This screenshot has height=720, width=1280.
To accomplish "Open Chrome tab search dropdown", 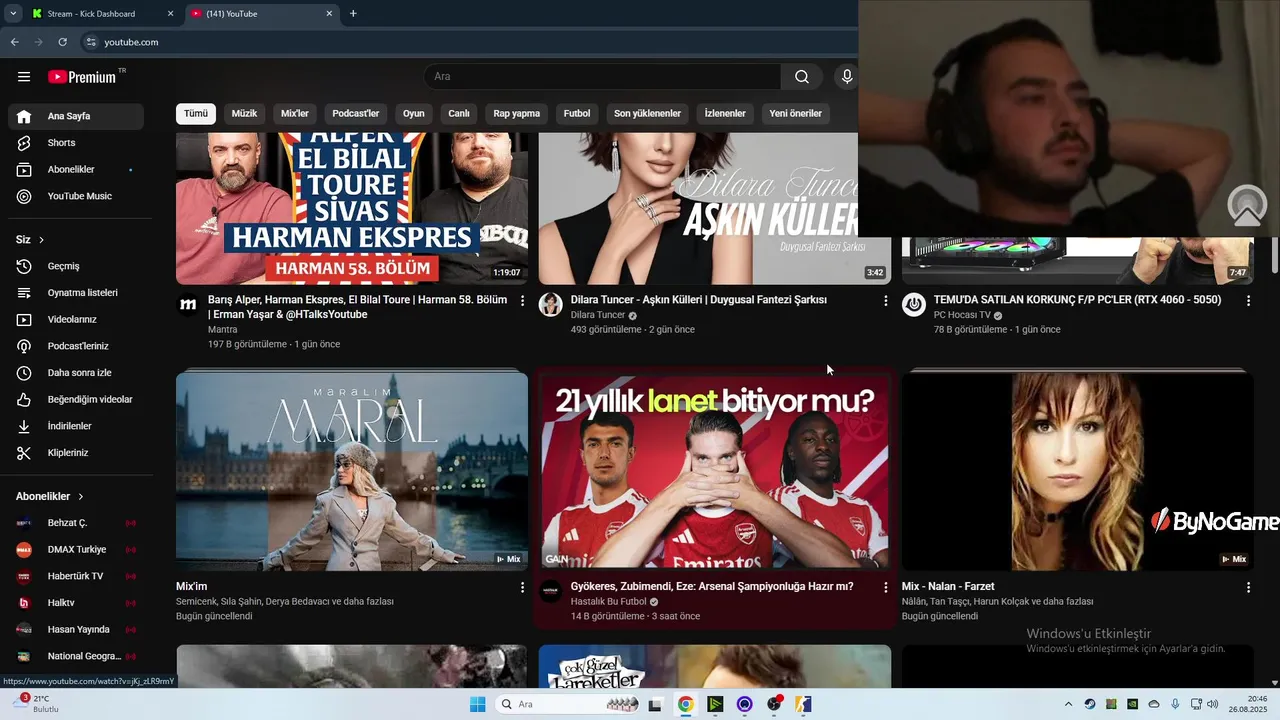I will (13, 14).
